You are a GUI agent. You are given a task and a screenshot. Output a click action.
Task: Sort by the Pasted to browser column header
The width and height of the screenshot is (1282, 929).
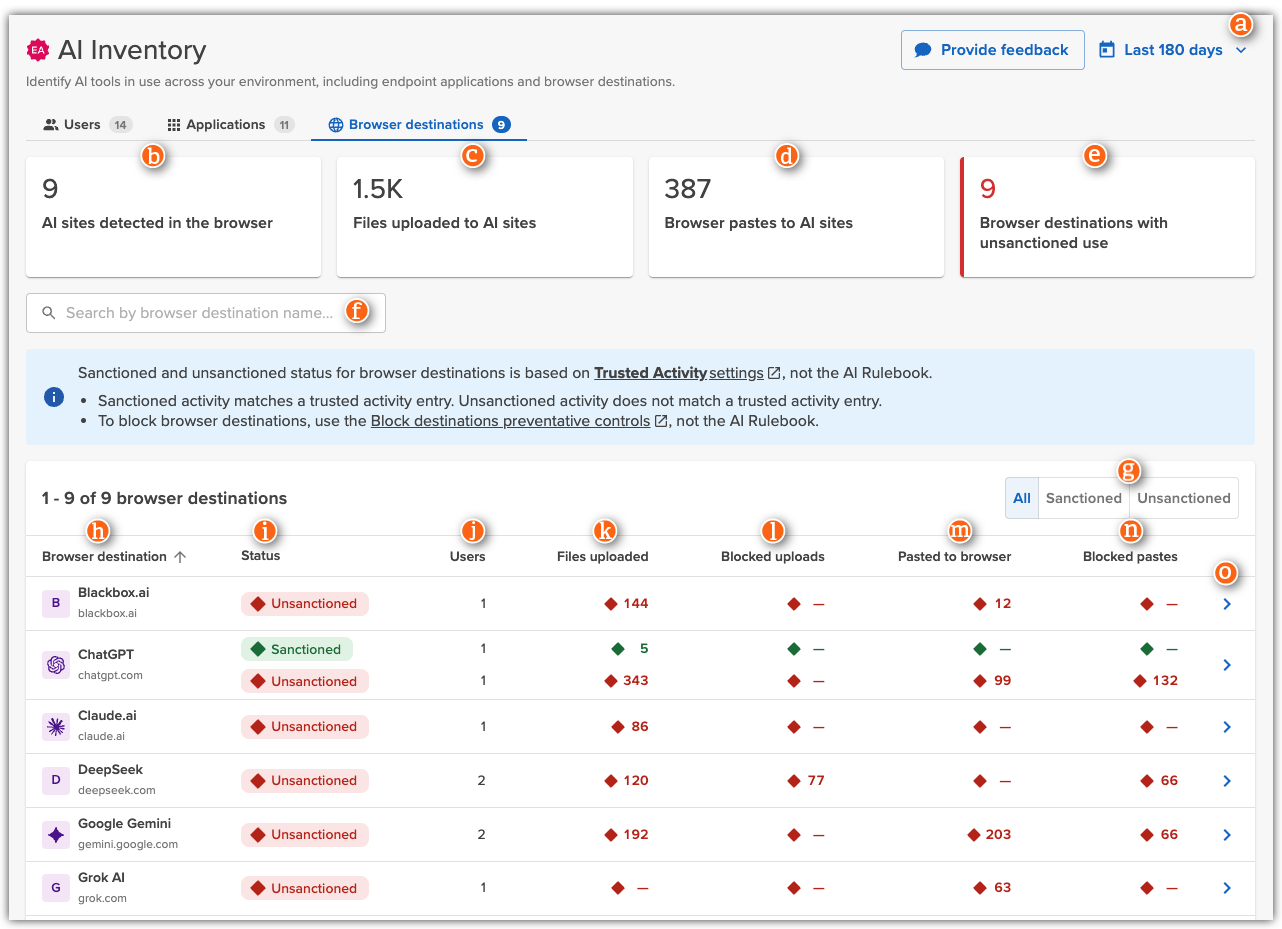point(955,556)
